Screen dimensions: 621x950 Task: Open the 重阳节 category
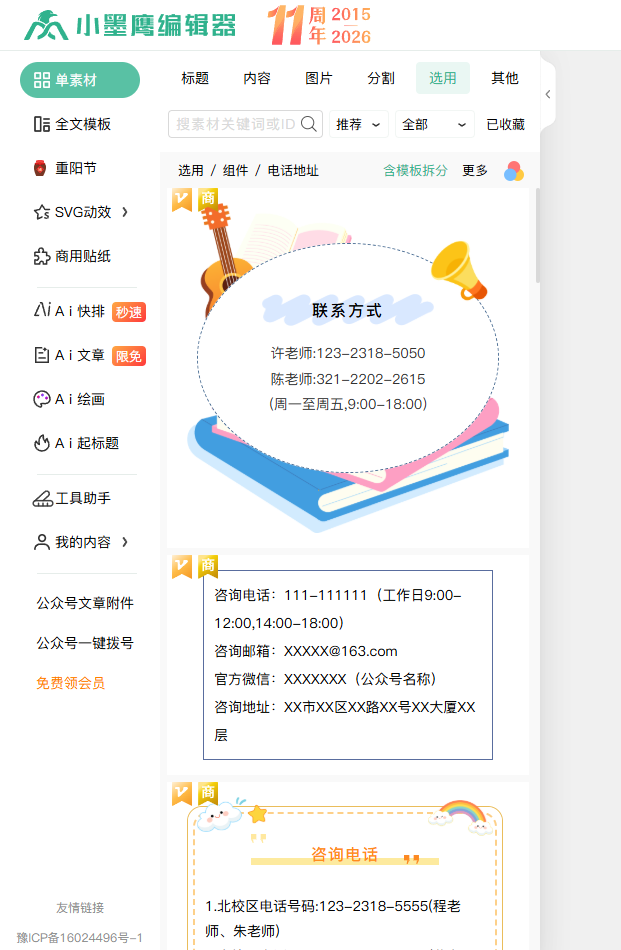click(x=76, y=168)
